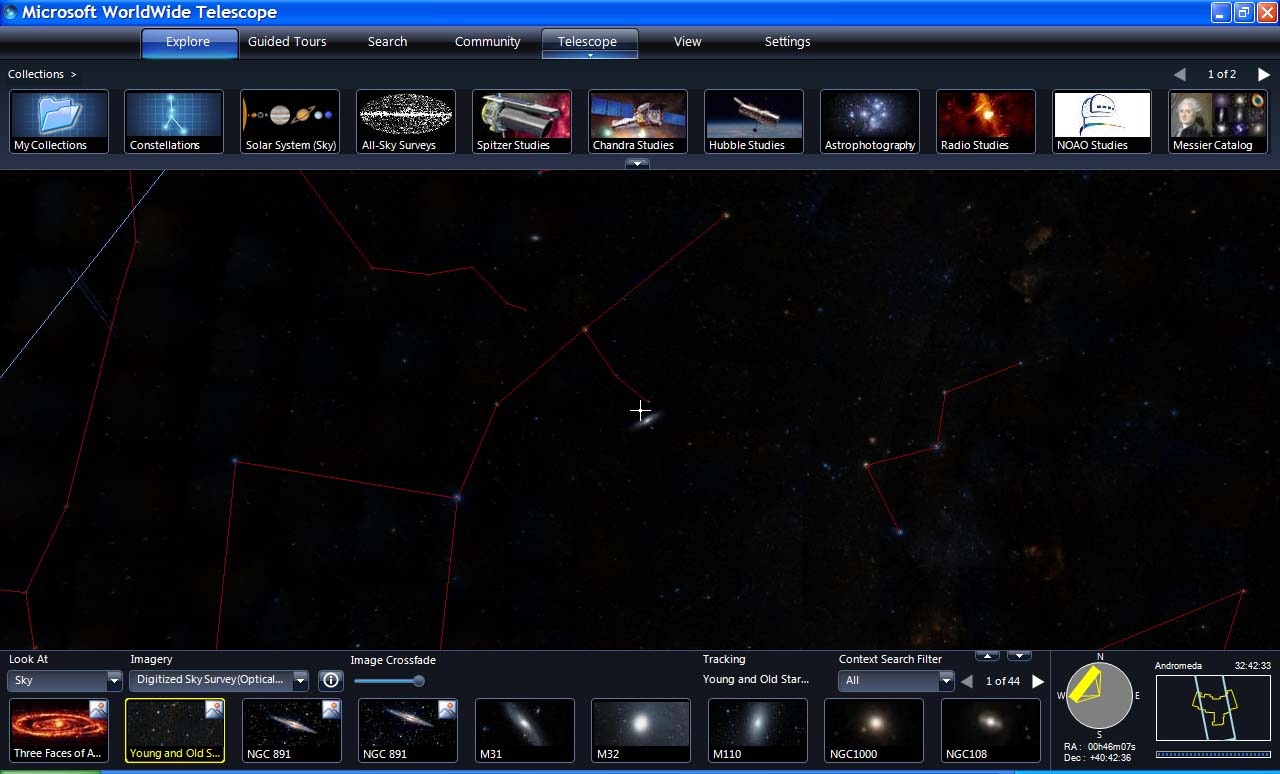Click the image icon on Young and Old thumbnail

pyautogui.click(x=214, y=709)
